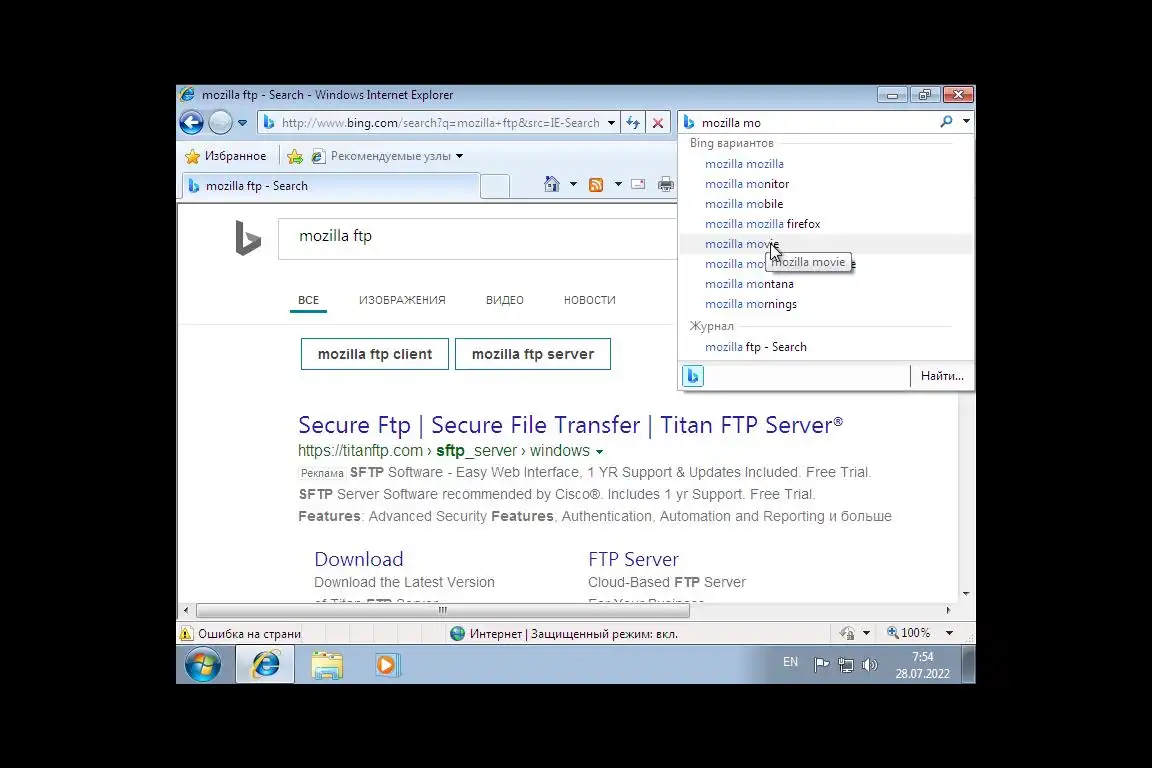Screen dimensions: 1152x768
Task: Expand the zoom level dropdown arrow
Action: pos(949,633)
